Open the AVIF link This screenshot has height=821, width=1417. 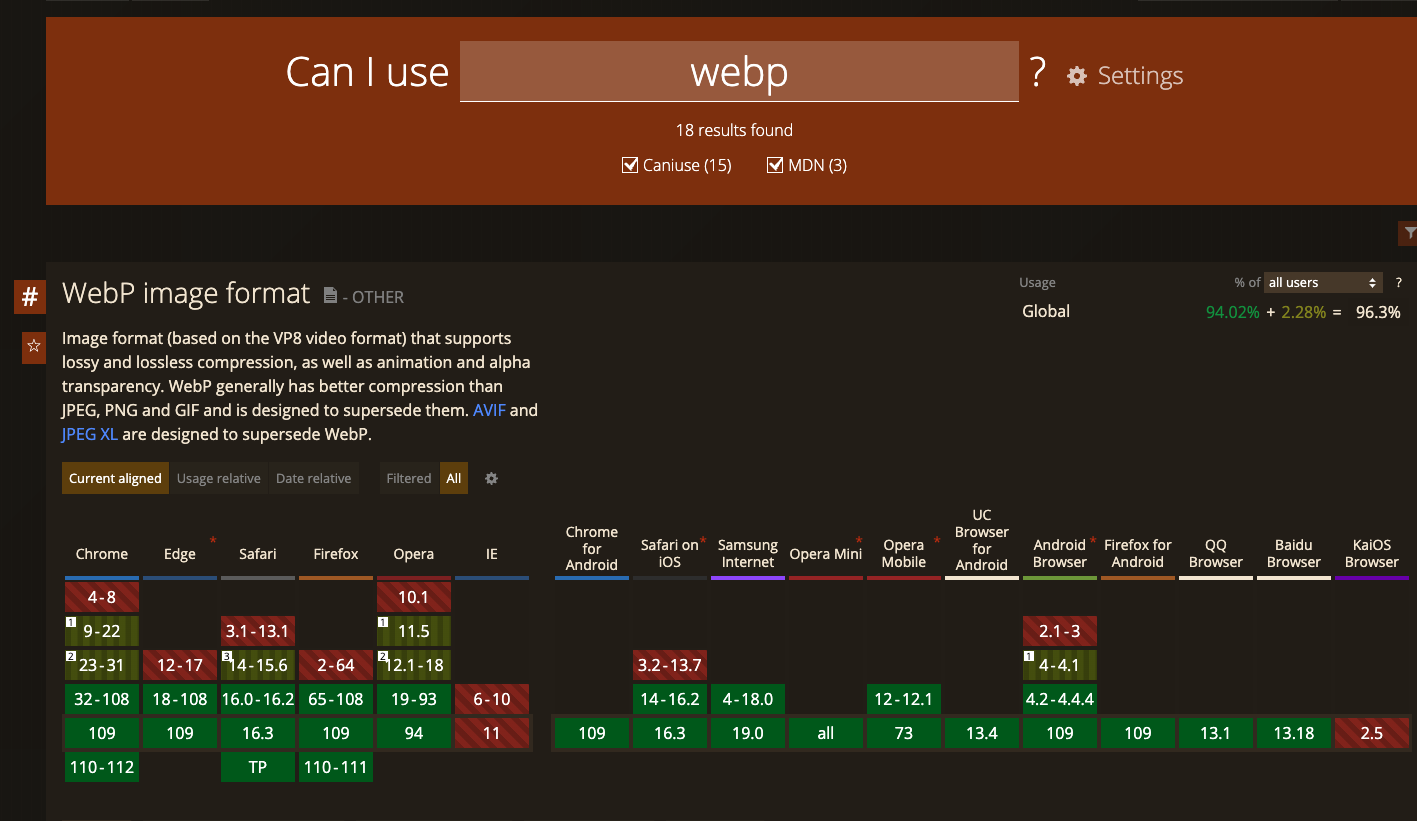point(490,410)
